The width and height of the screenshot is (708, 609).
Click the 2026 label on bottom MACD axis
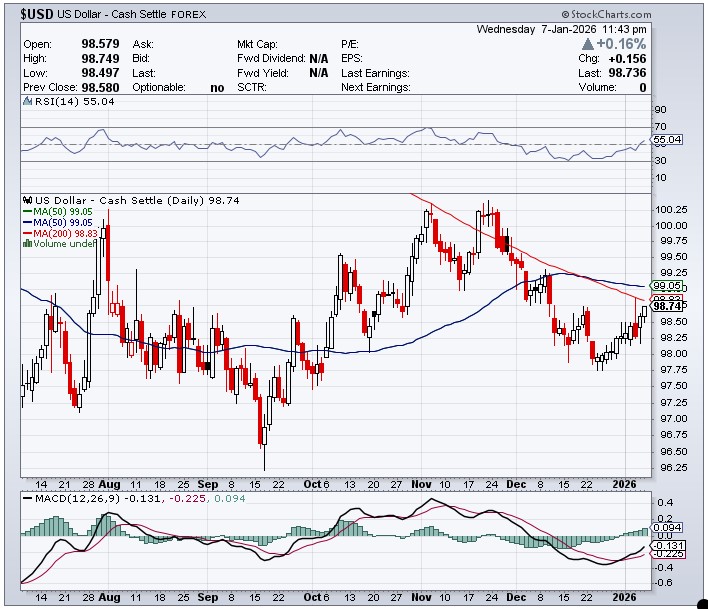point(625,596)
